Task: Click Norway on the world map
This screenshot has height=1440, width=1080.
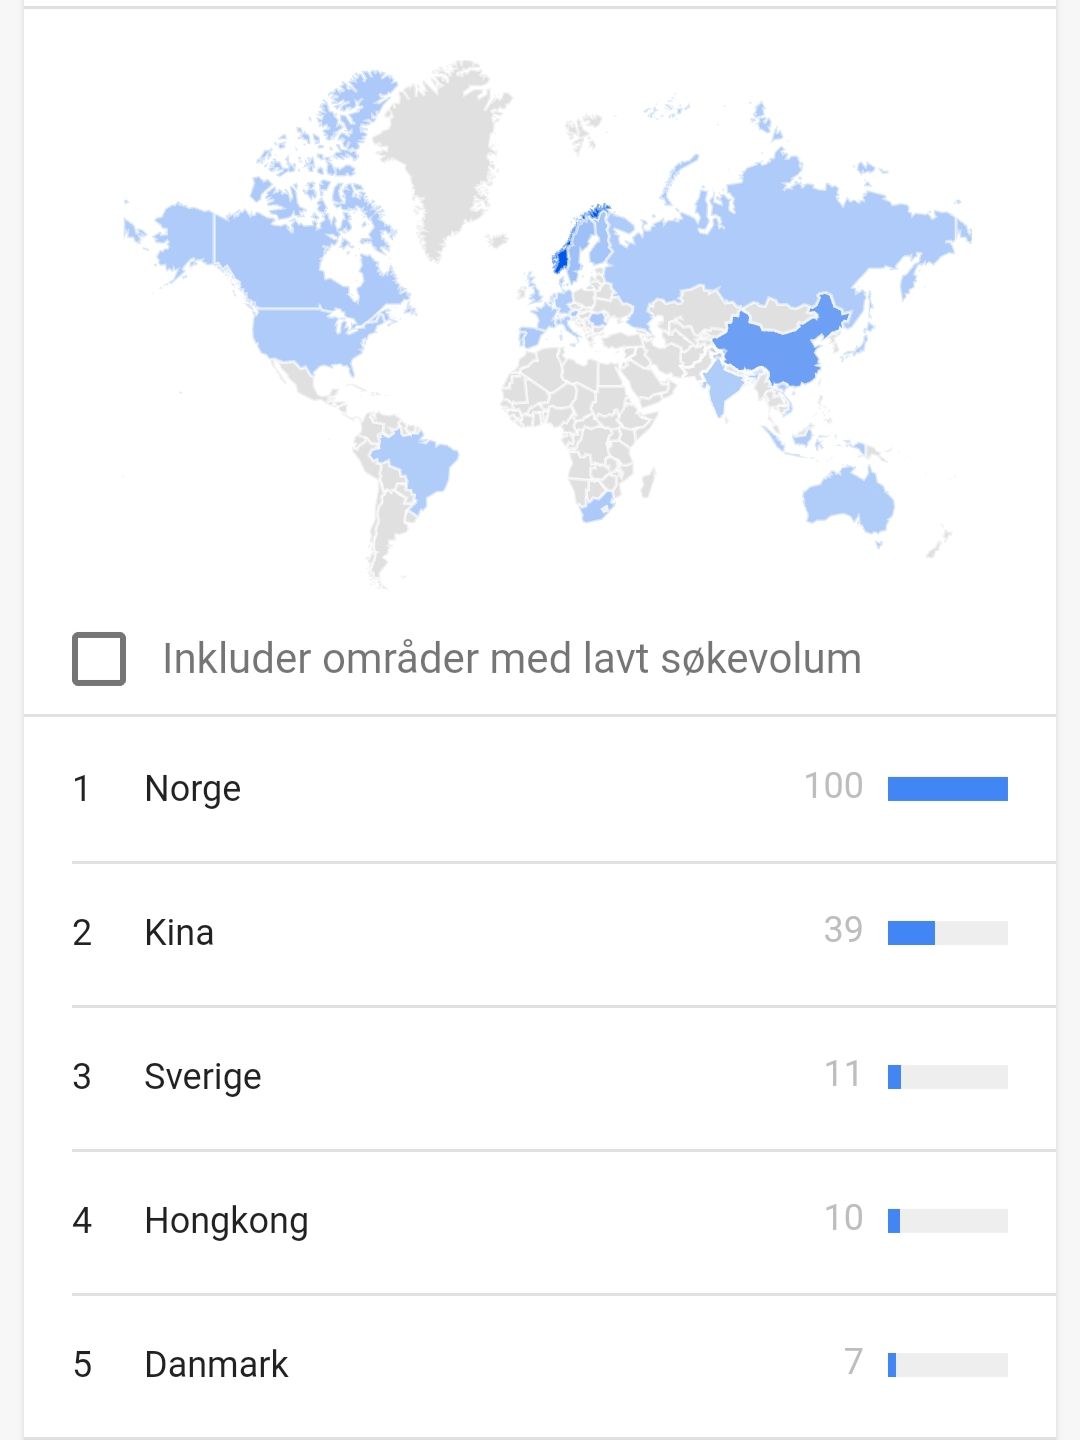Action: click(x=563, y=257)
